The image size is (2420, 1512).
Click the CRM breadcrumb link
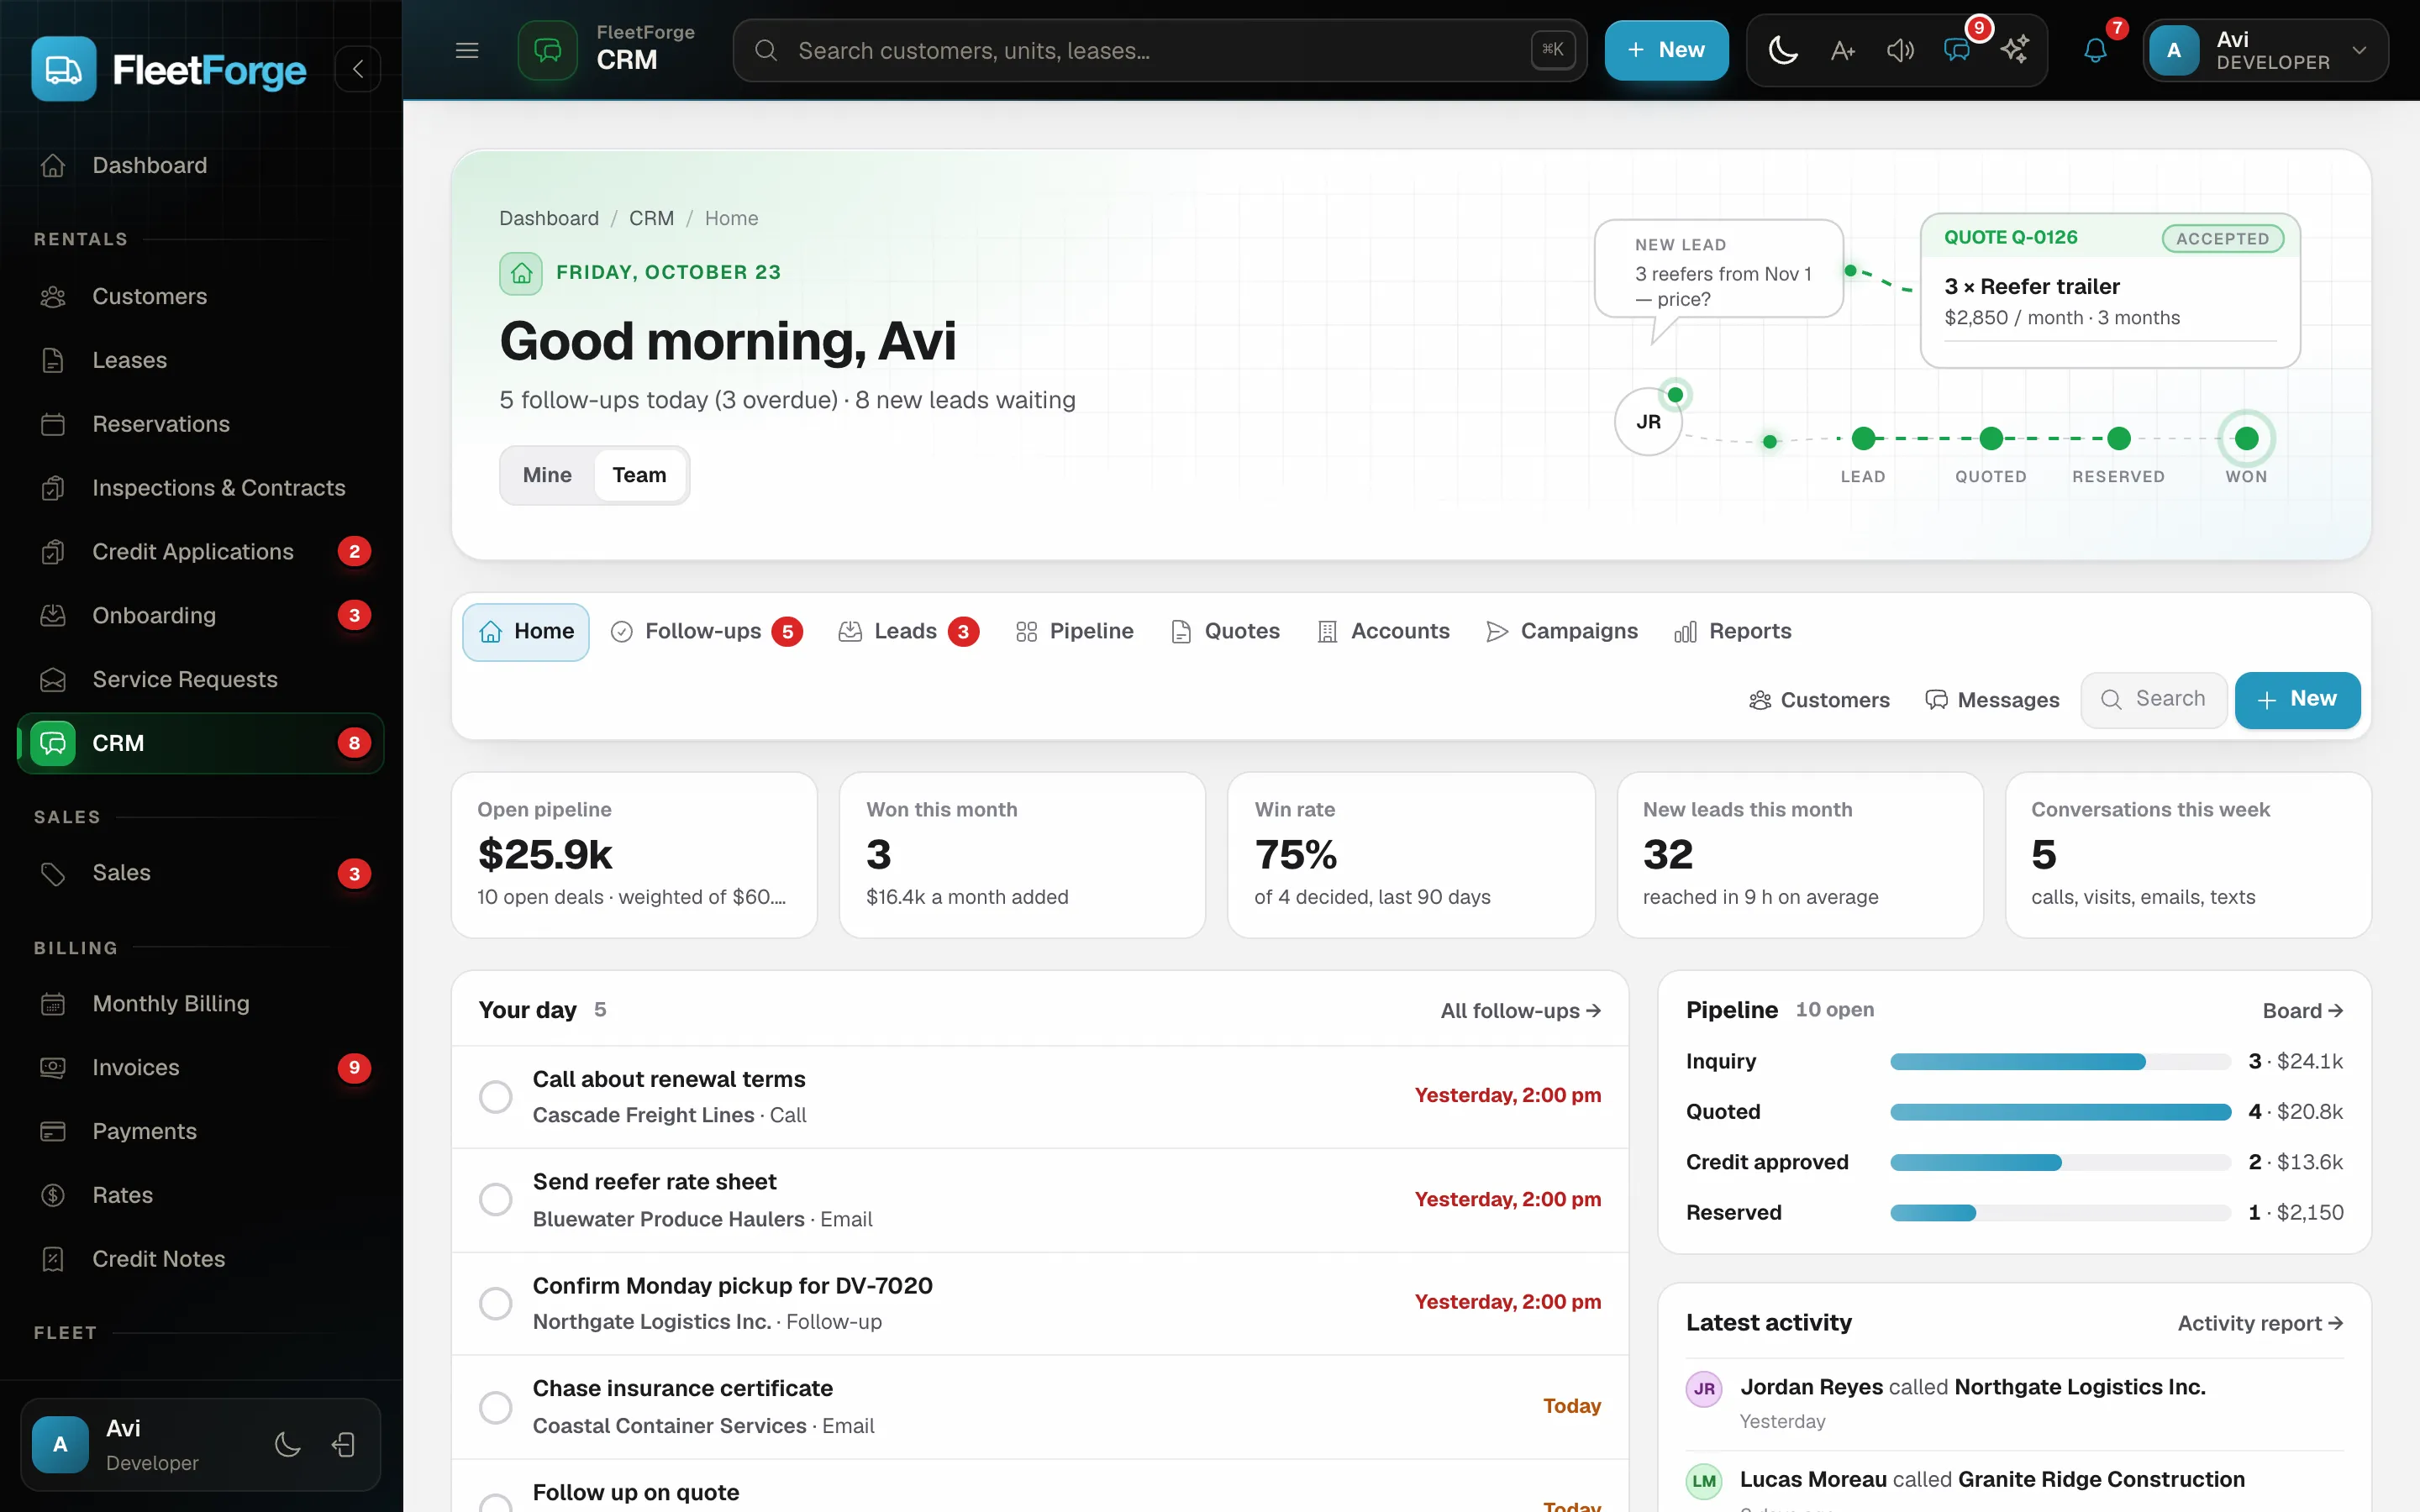pos(651,218)
